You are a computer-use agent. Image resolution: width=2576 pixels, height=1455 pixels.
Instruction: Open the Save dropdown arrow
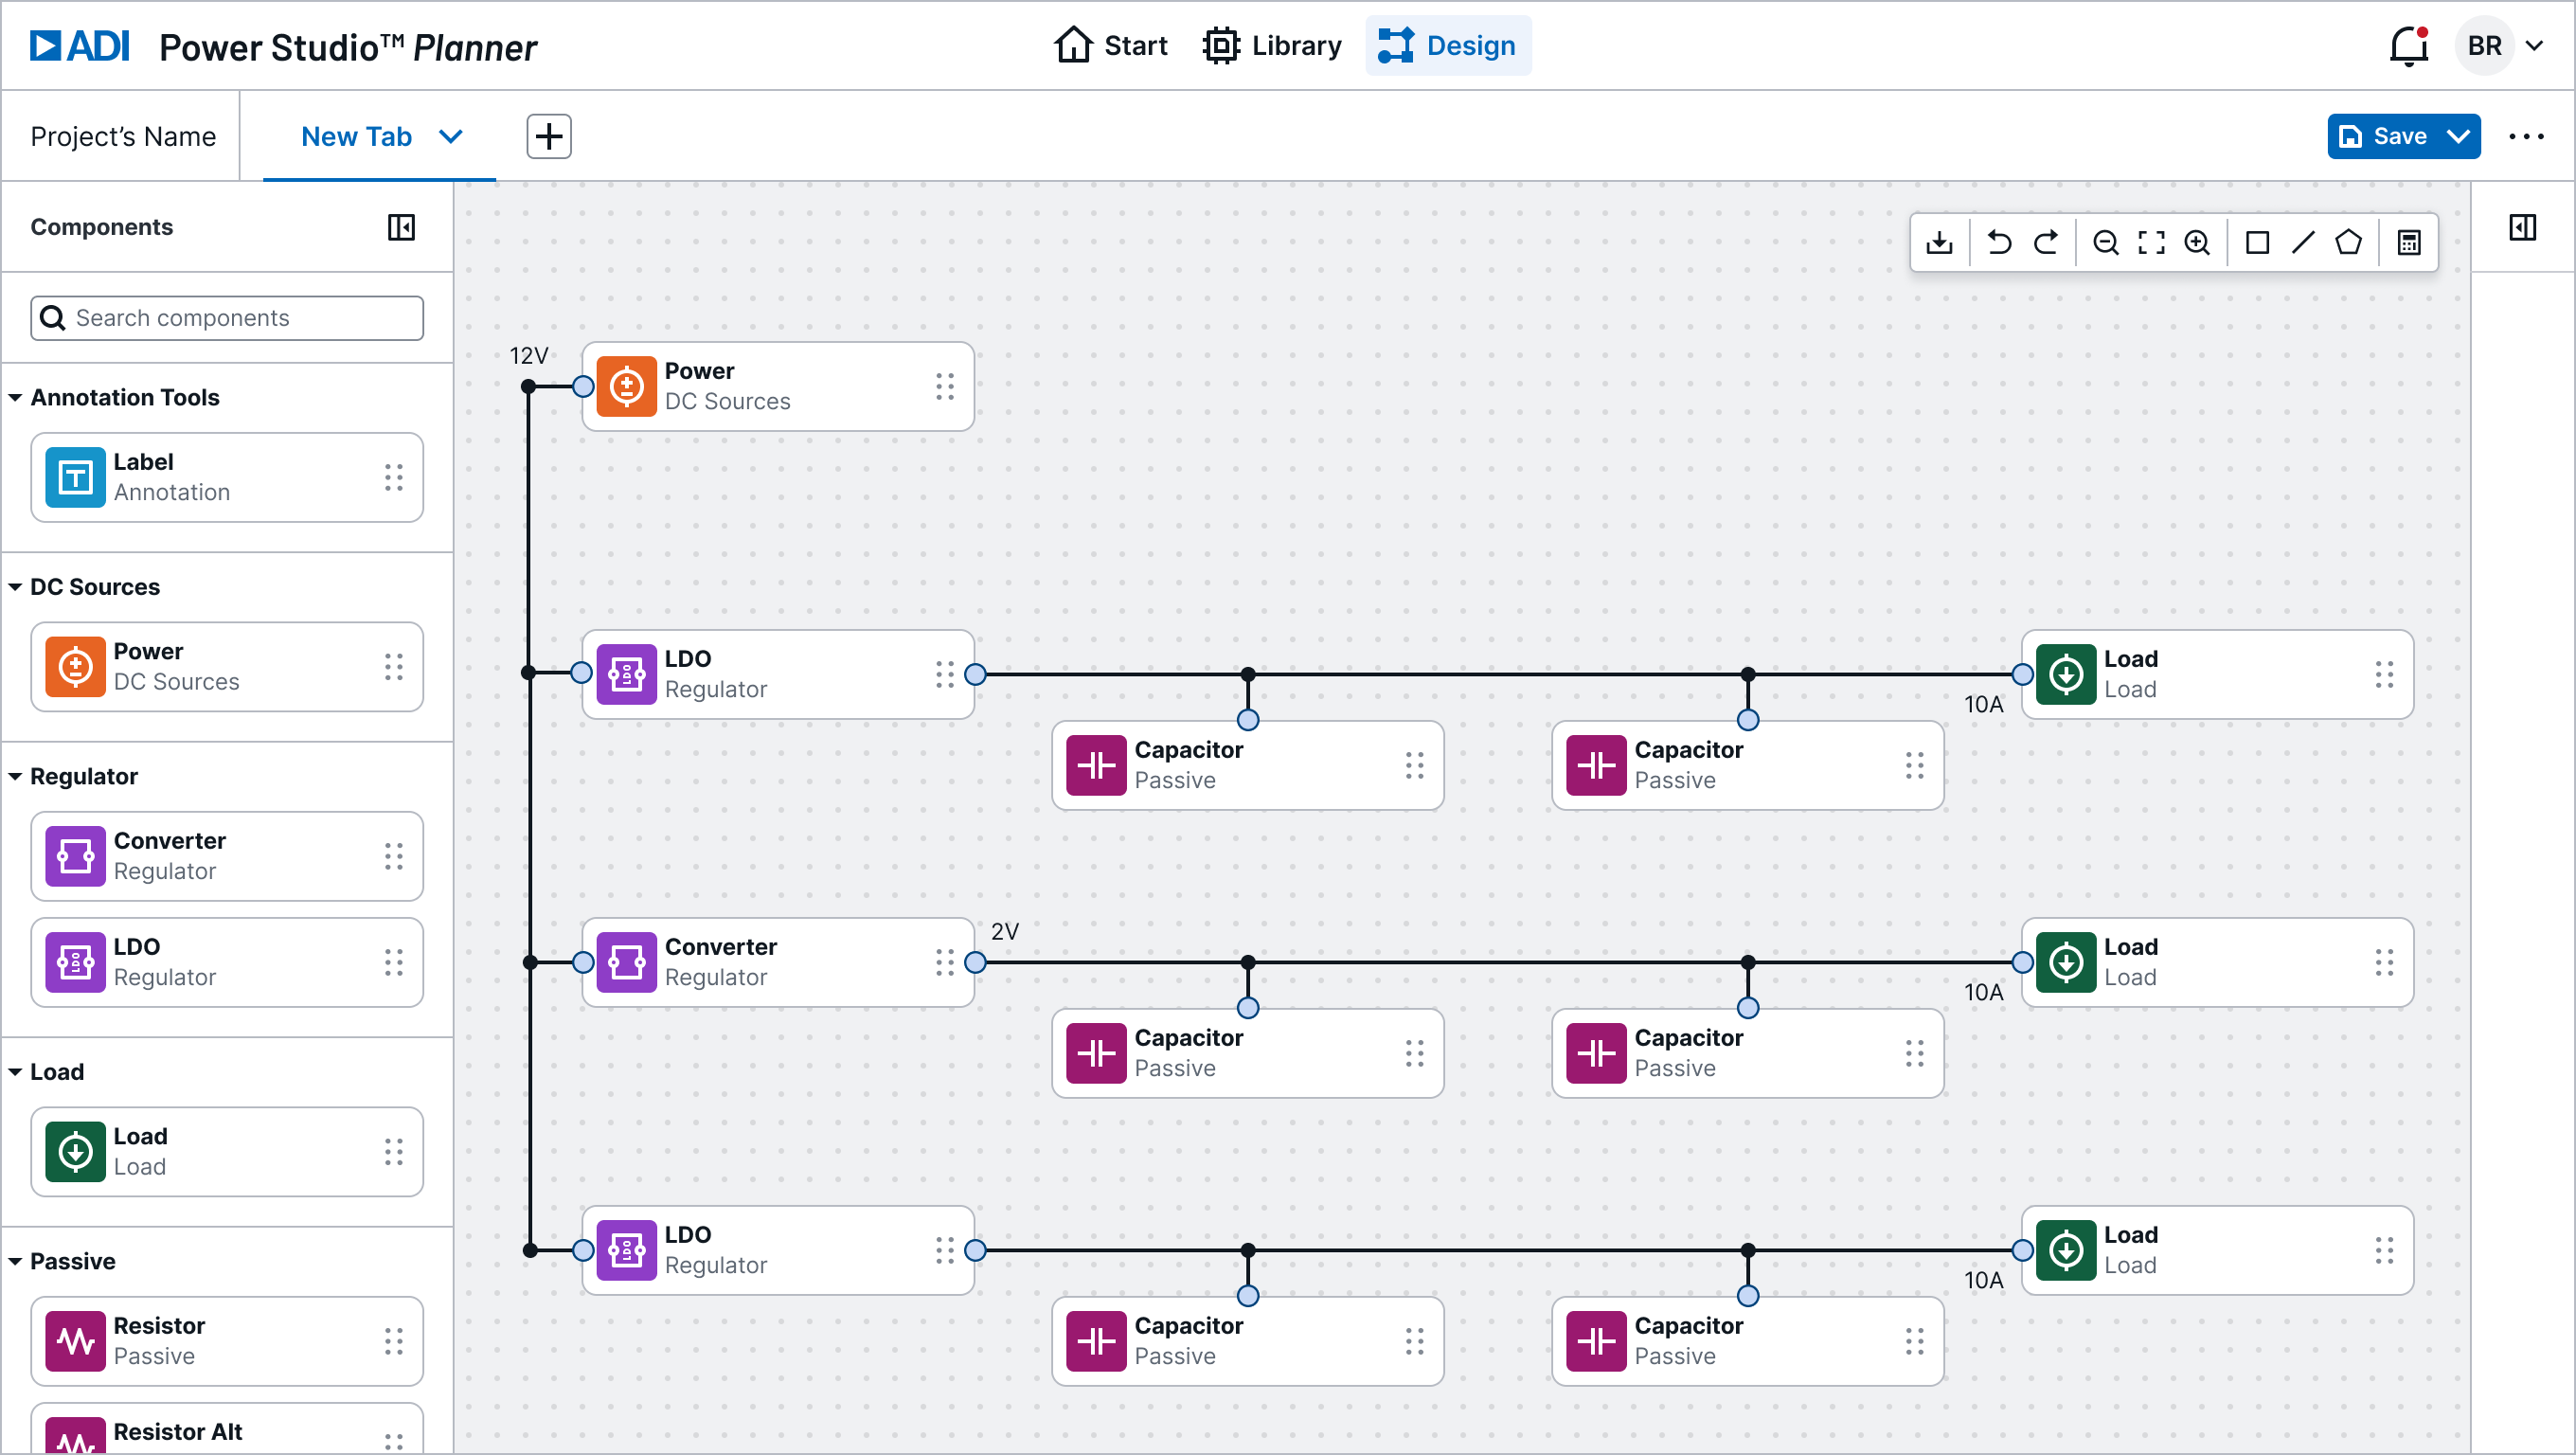click(2458, 137)
